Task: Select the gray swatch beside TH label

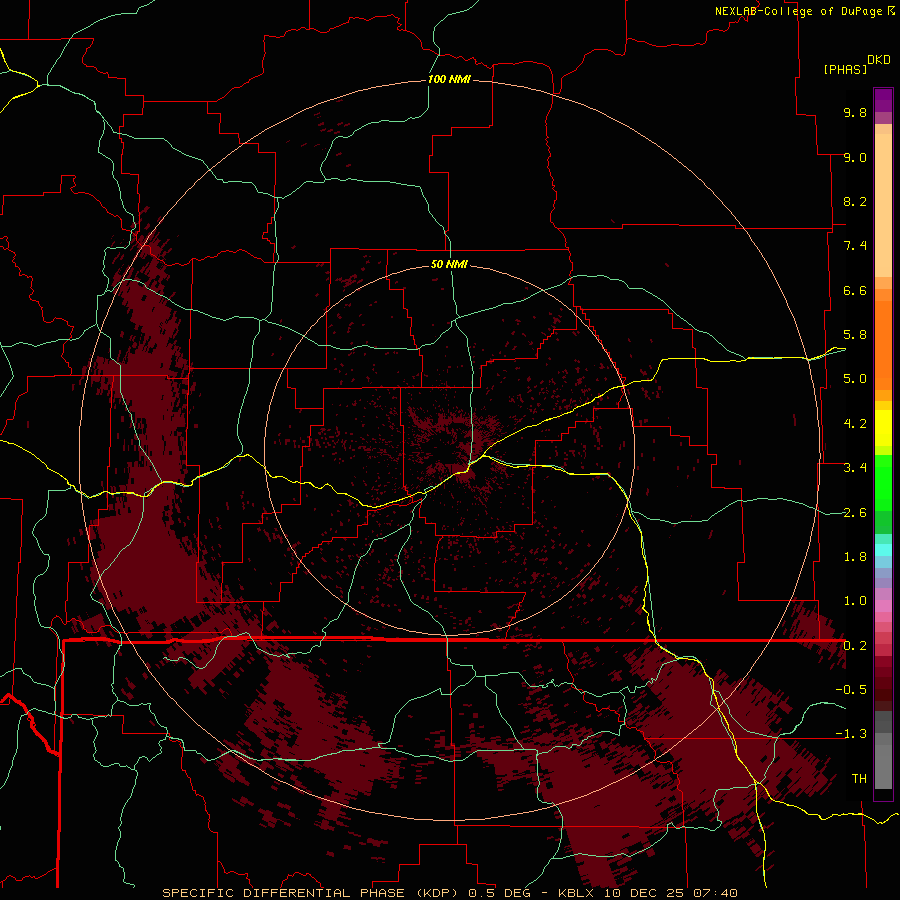Action: tap(883, 769)
